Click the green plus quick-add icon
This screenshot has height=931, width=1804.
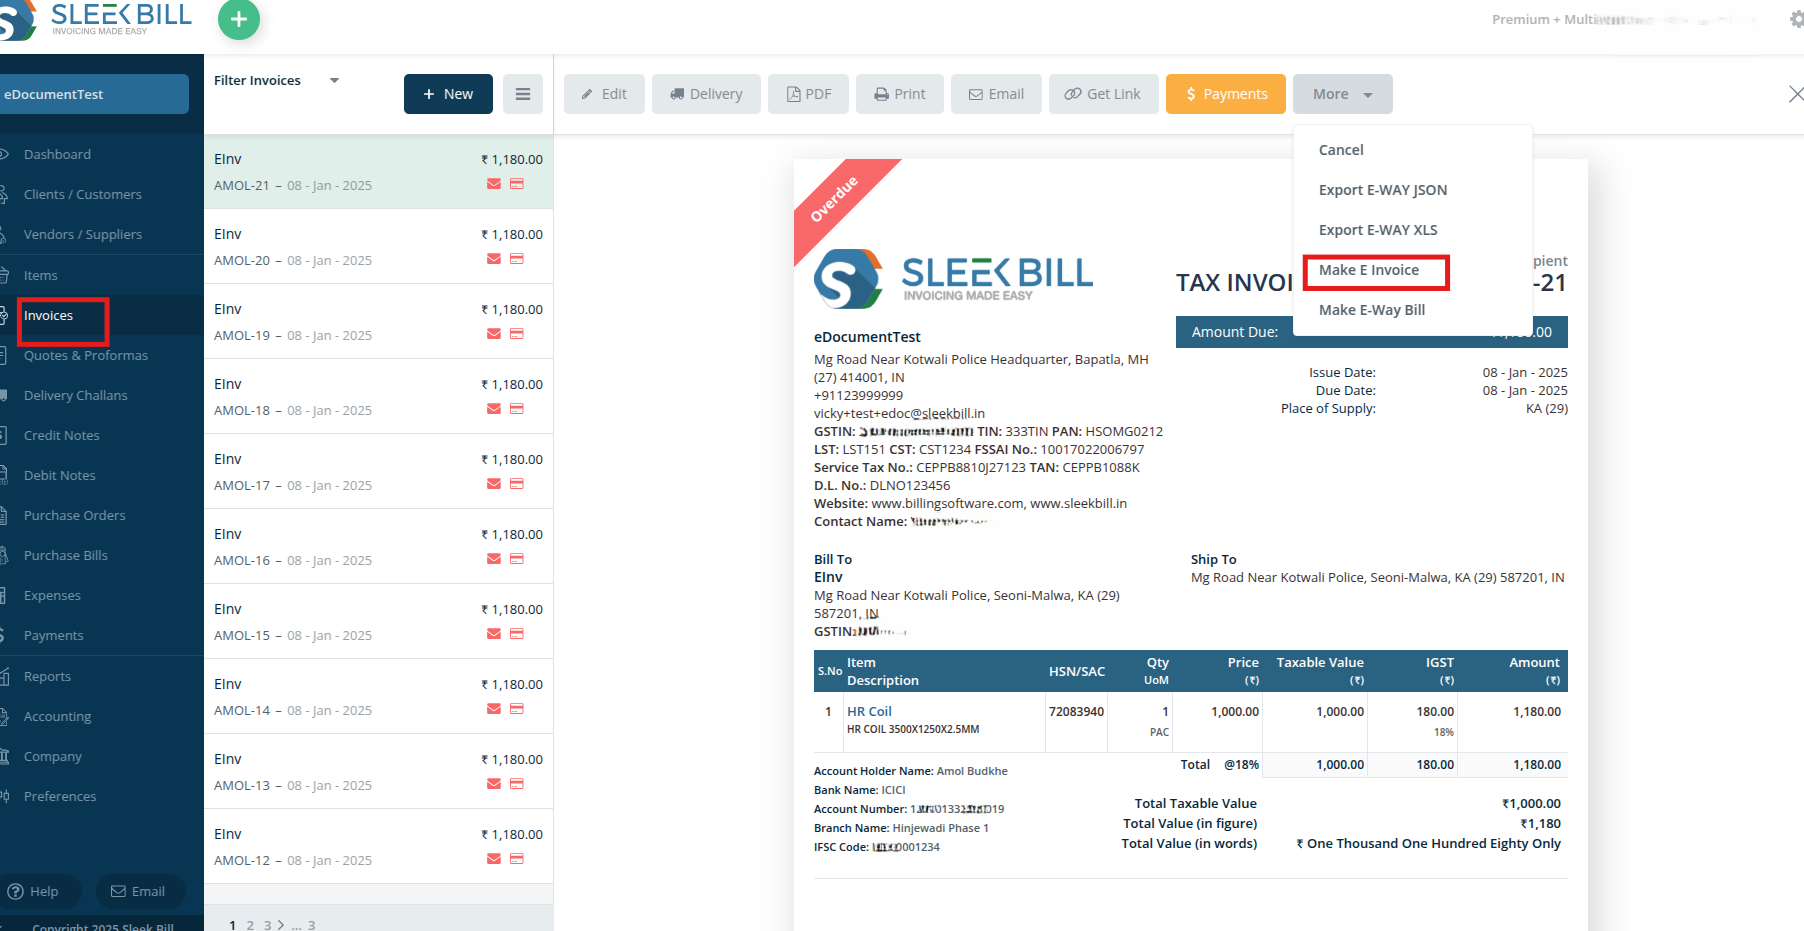click(x=239, y=19)
